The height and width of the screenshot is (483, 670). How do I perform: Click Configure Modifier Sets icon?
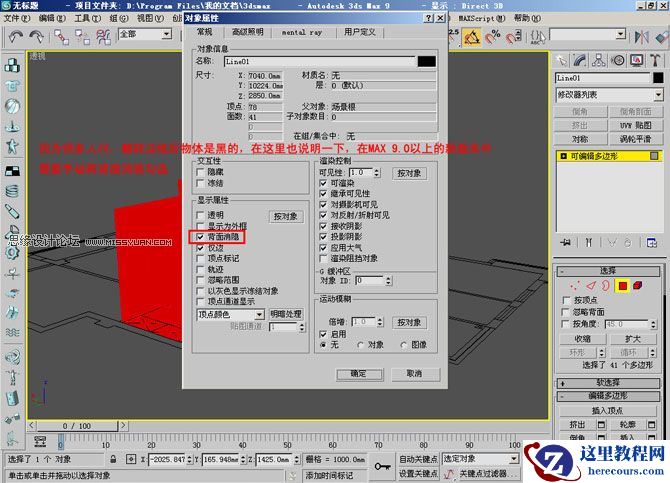652,243
